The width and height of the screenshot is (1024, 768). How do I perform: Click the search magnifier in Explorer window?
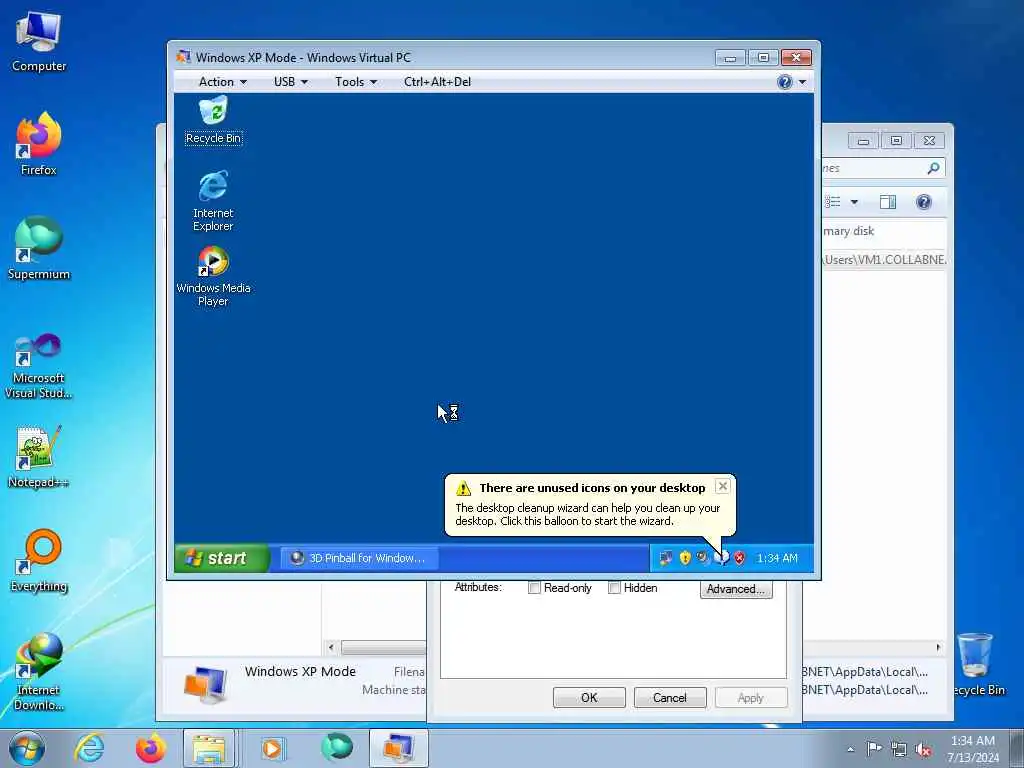point(933,168)
